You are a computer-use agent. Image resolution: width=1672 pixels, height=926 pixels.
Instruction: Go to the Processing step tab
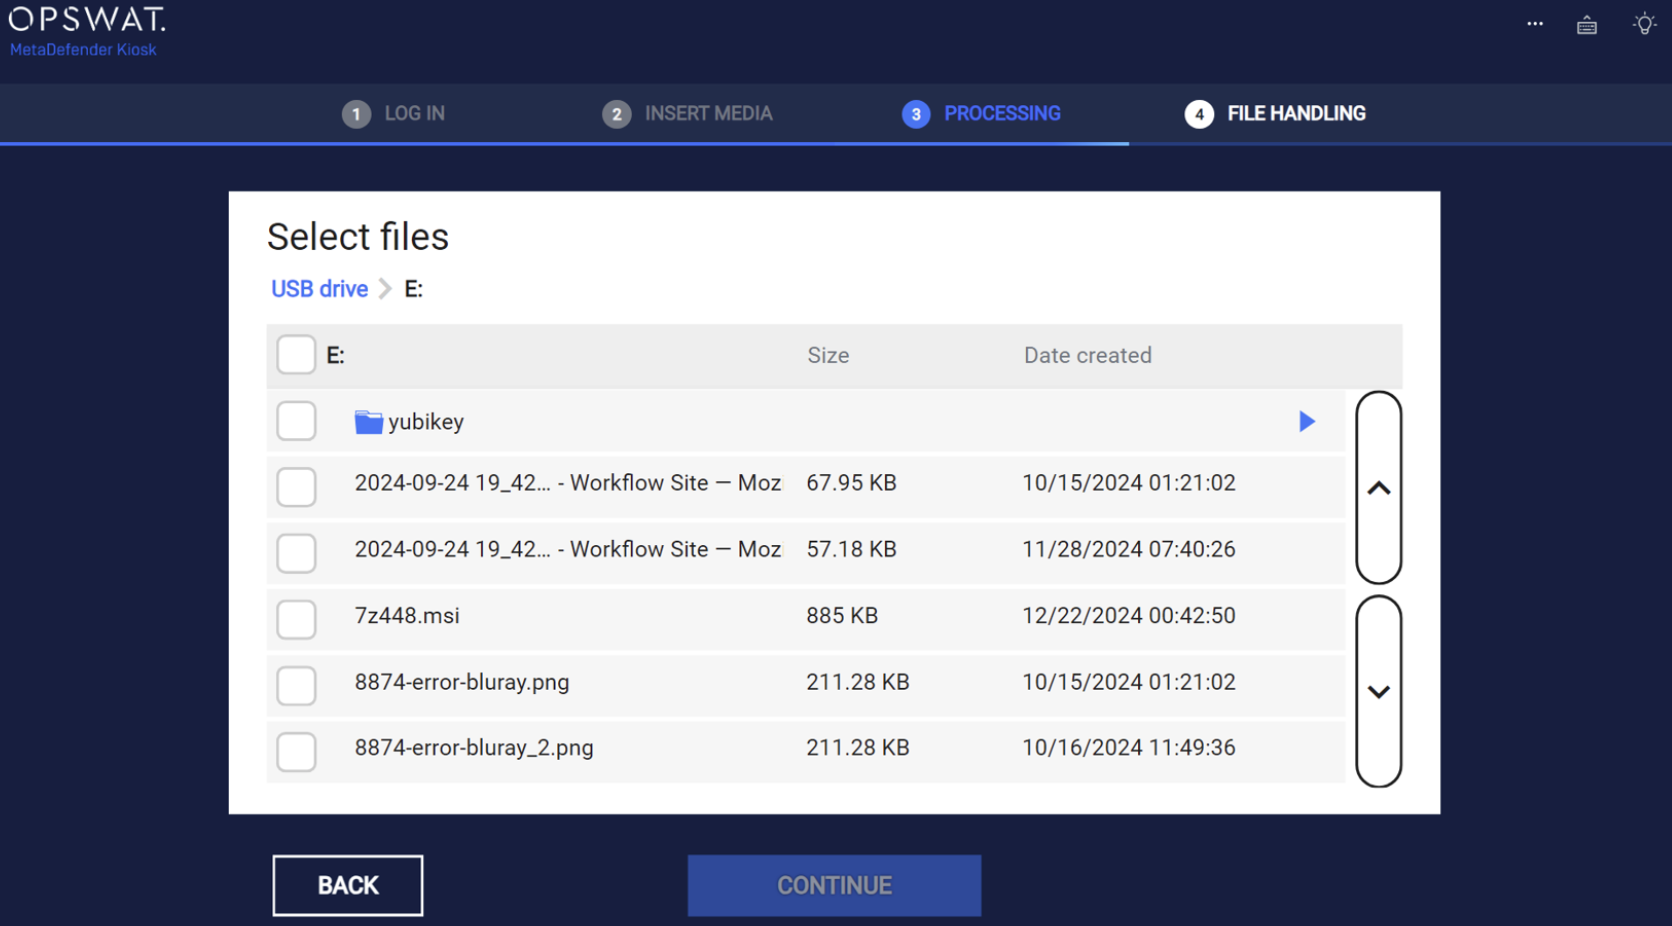point(1001,114)
